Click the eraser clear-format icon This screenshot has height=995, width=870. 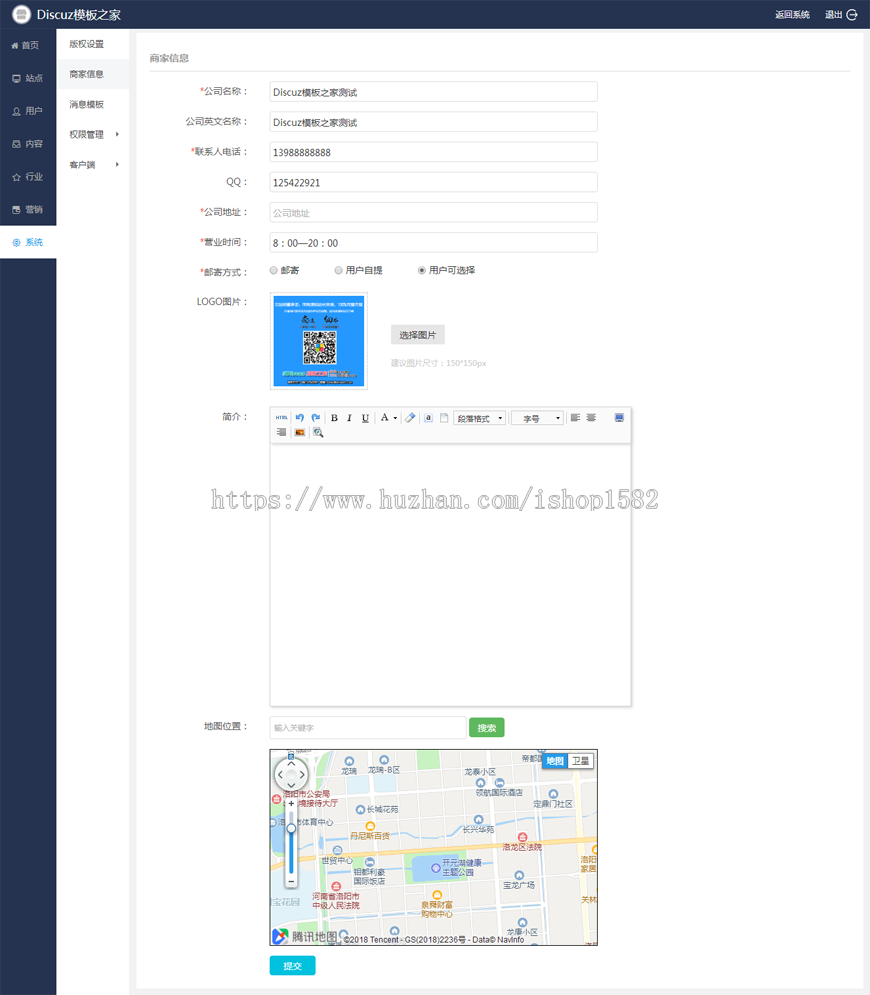point(411,418)
